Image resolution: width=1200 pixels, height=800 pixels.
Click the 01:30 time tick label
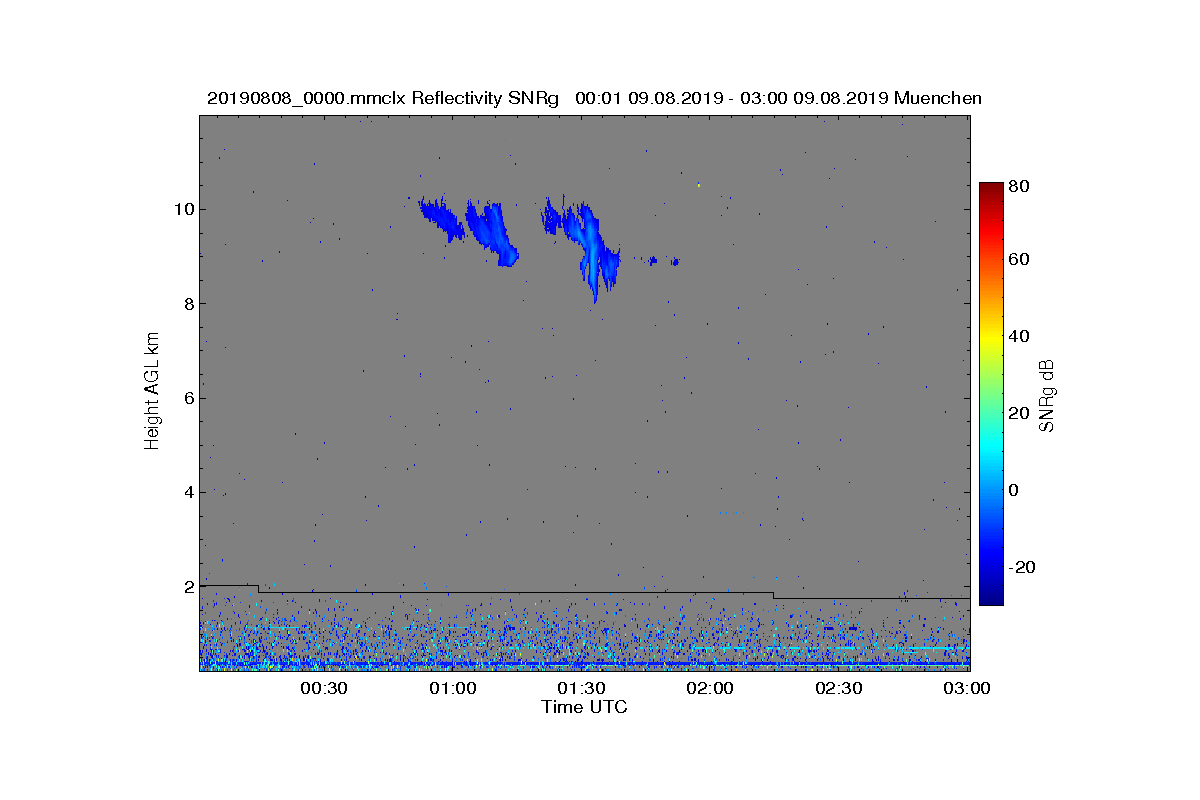pyautogui.click(x=581, y=689)
